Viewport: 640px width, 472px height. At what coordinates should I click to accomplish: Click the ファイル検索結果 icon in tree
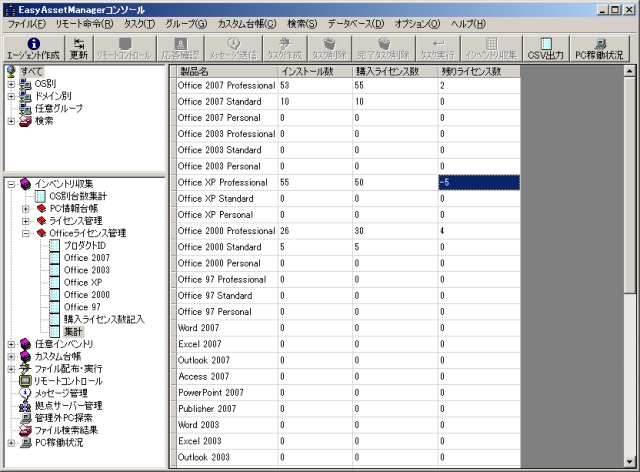25,430
